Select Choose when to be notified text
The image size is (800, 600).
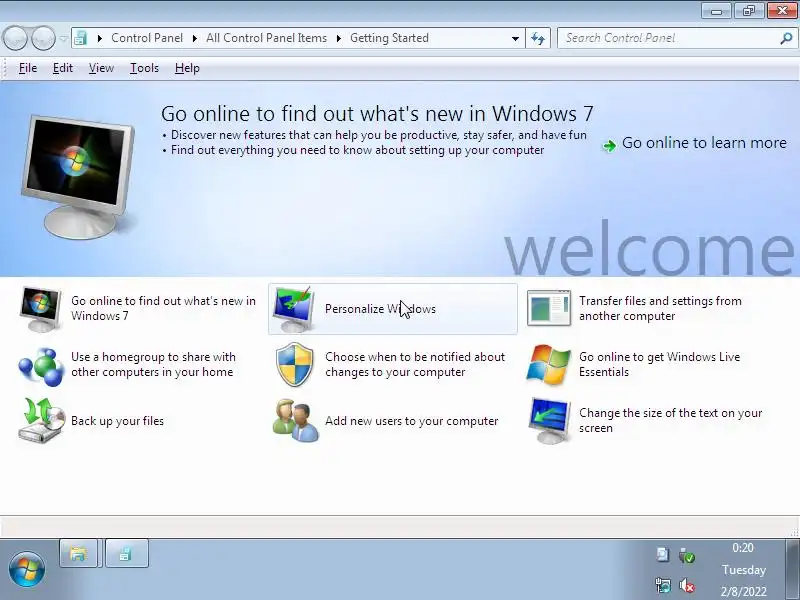[x=415, y=364]
